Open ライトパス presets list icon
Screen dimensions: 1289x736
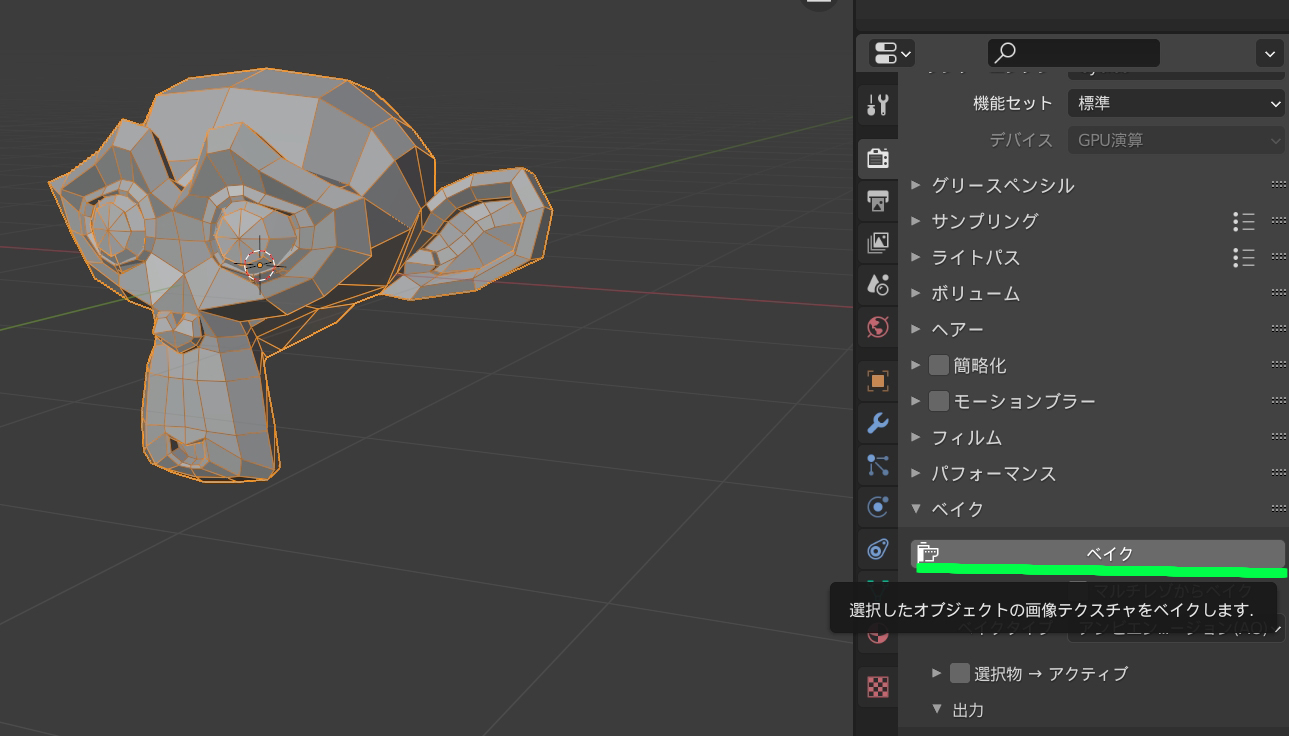point(1244,257)
